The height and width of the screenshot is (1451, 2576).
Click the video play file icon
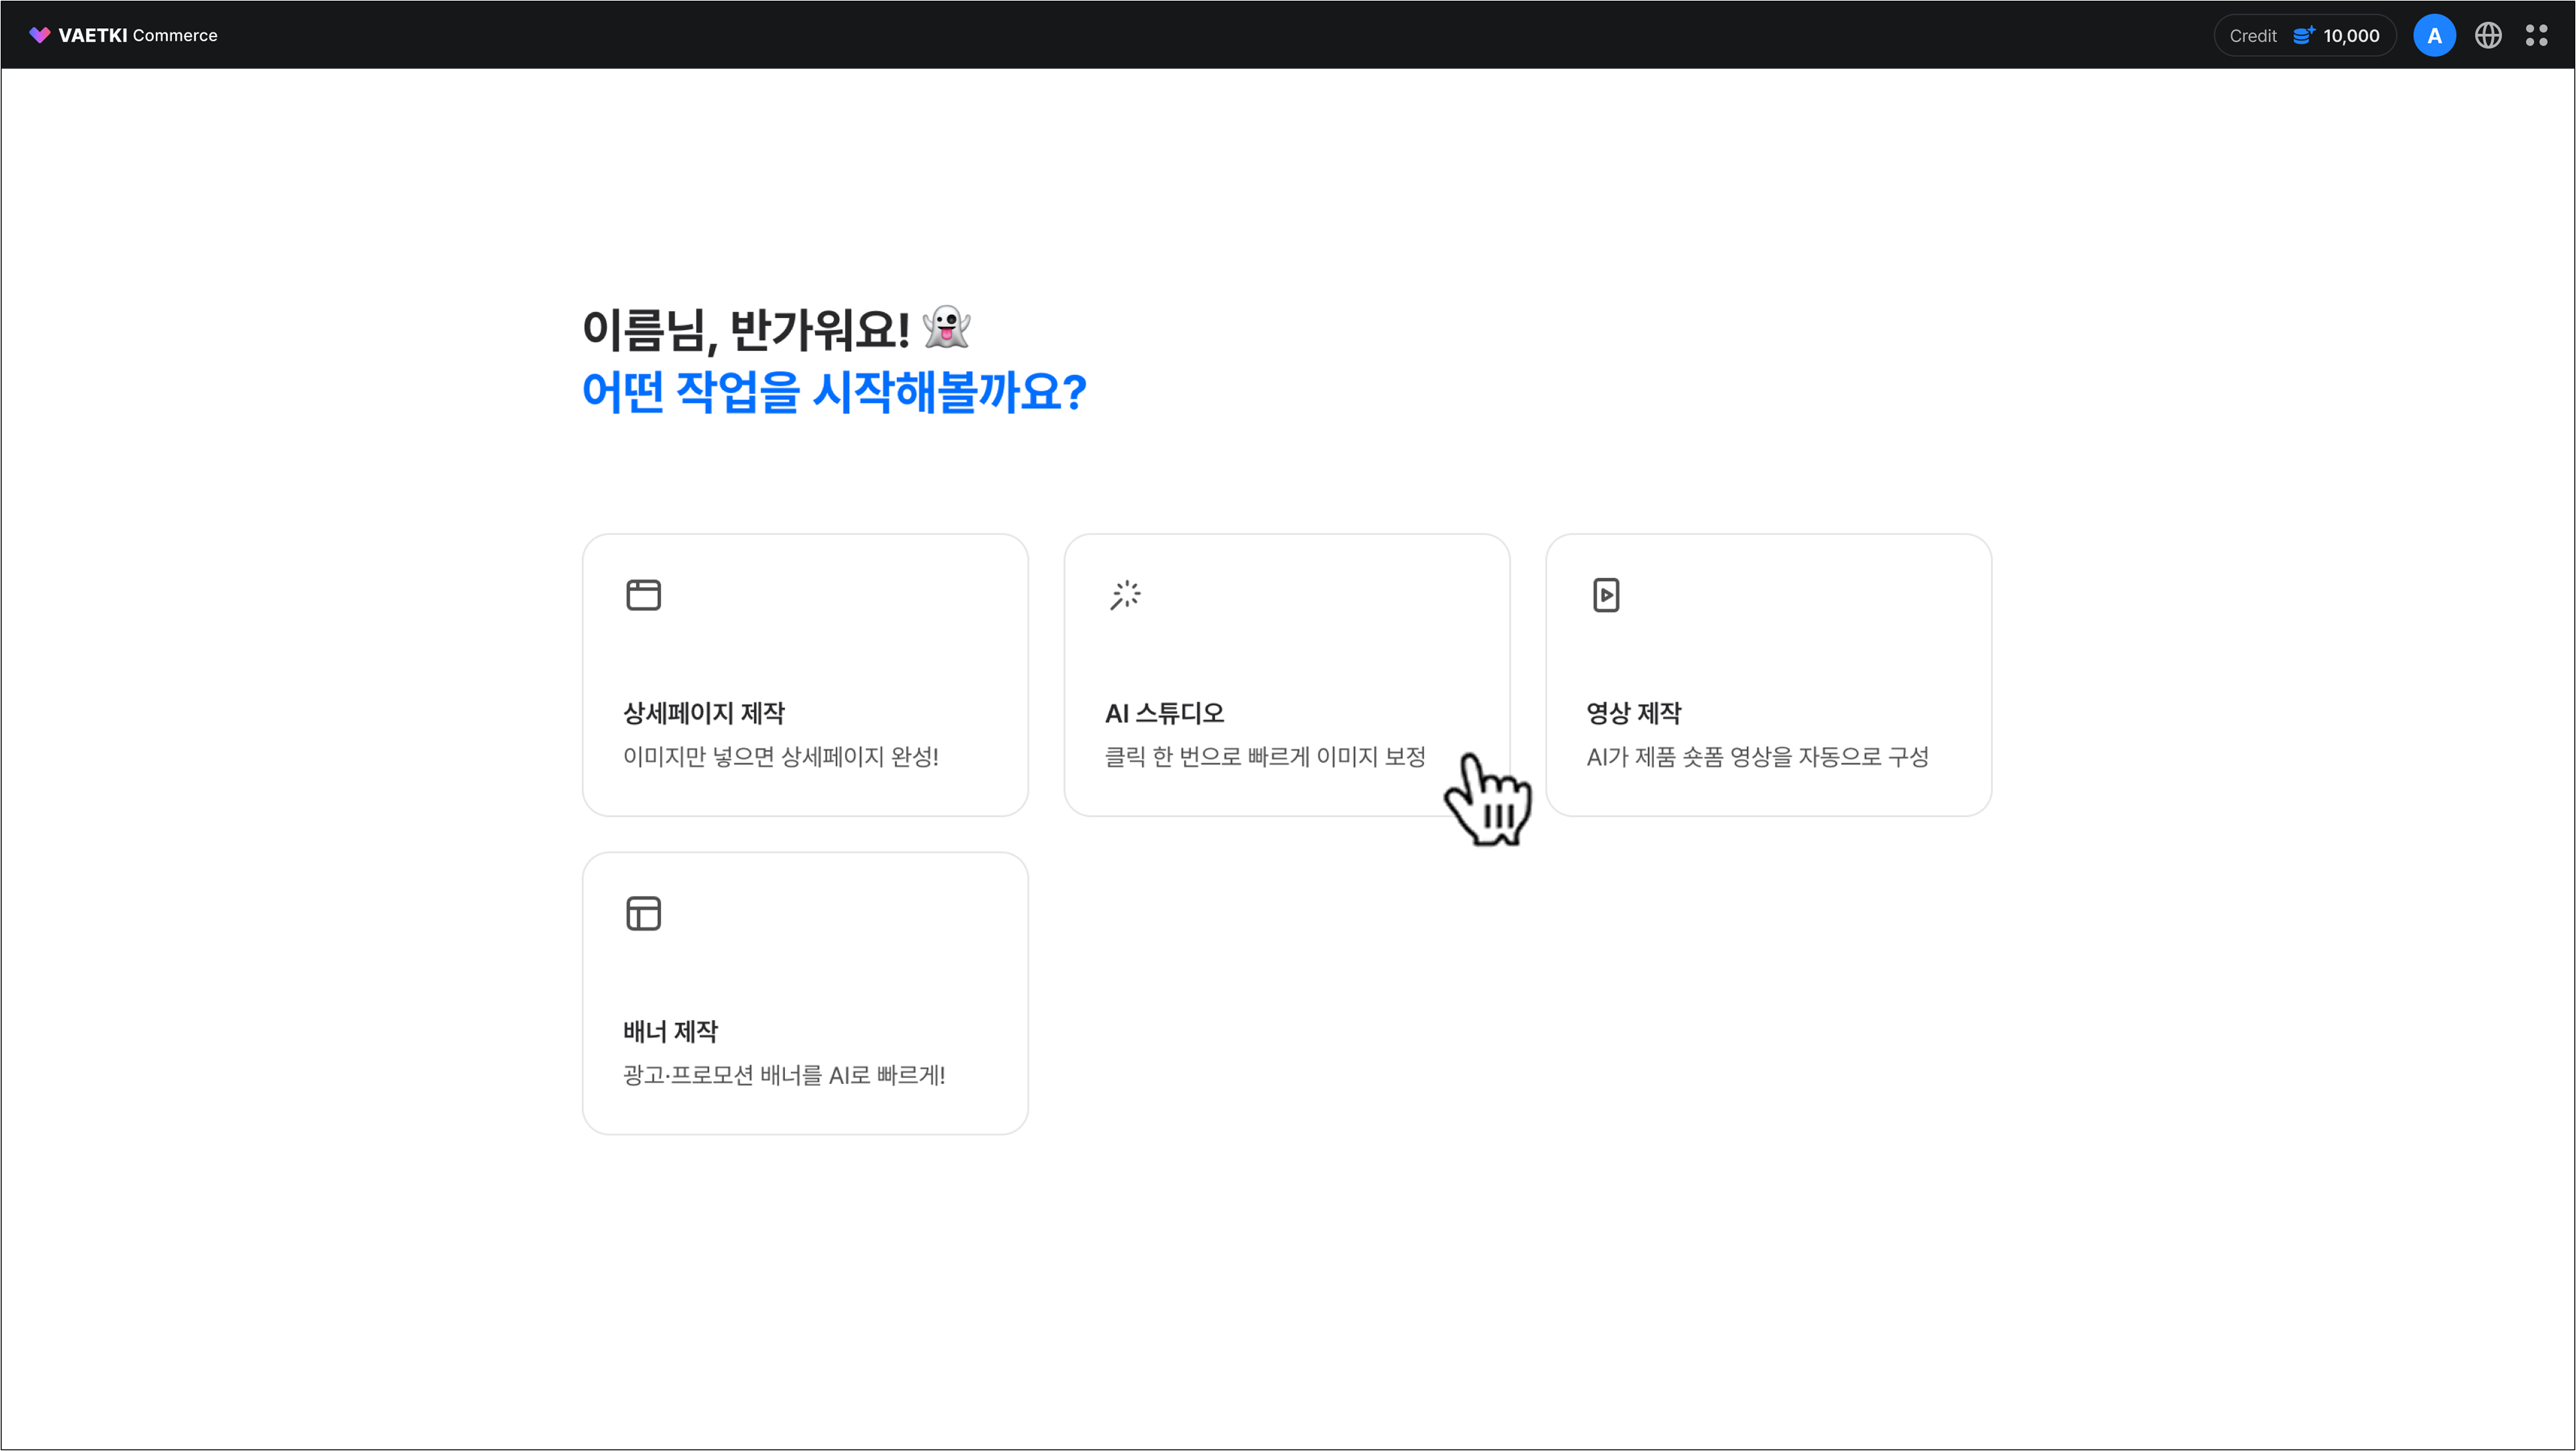[x=1606, y=595]
